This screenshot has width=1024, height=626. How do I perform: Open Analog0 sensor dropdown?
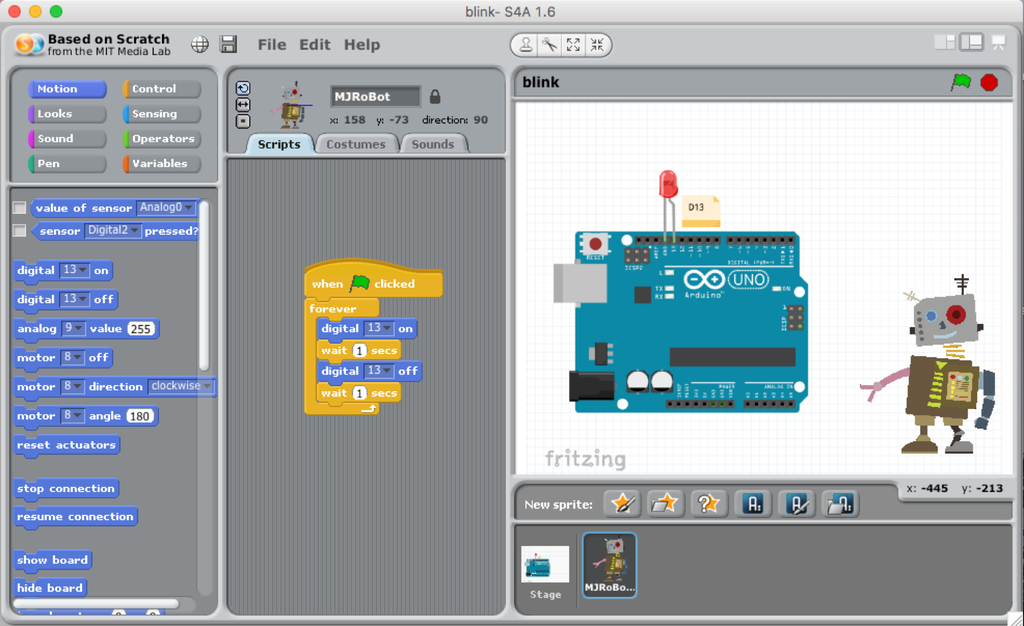click(167, 208)
